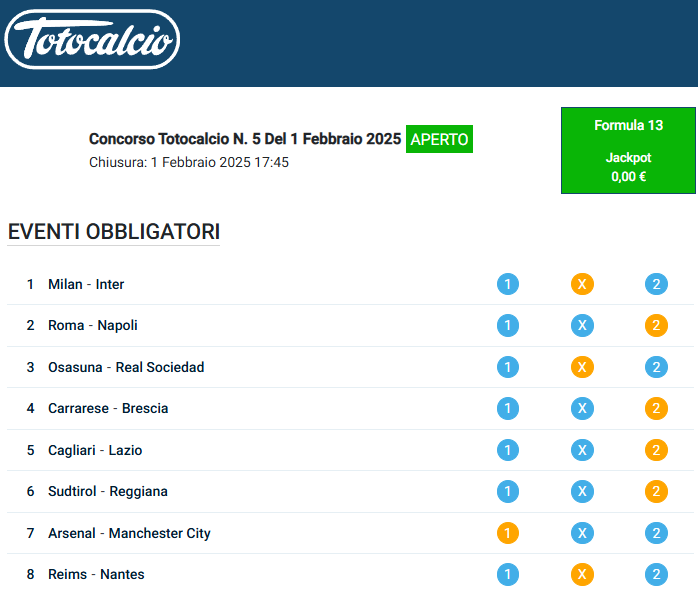The height and width of the screenshot is (592, 698).
Task: Choose X draw for Carrarese - Brescia
Action: coord(582,408)
